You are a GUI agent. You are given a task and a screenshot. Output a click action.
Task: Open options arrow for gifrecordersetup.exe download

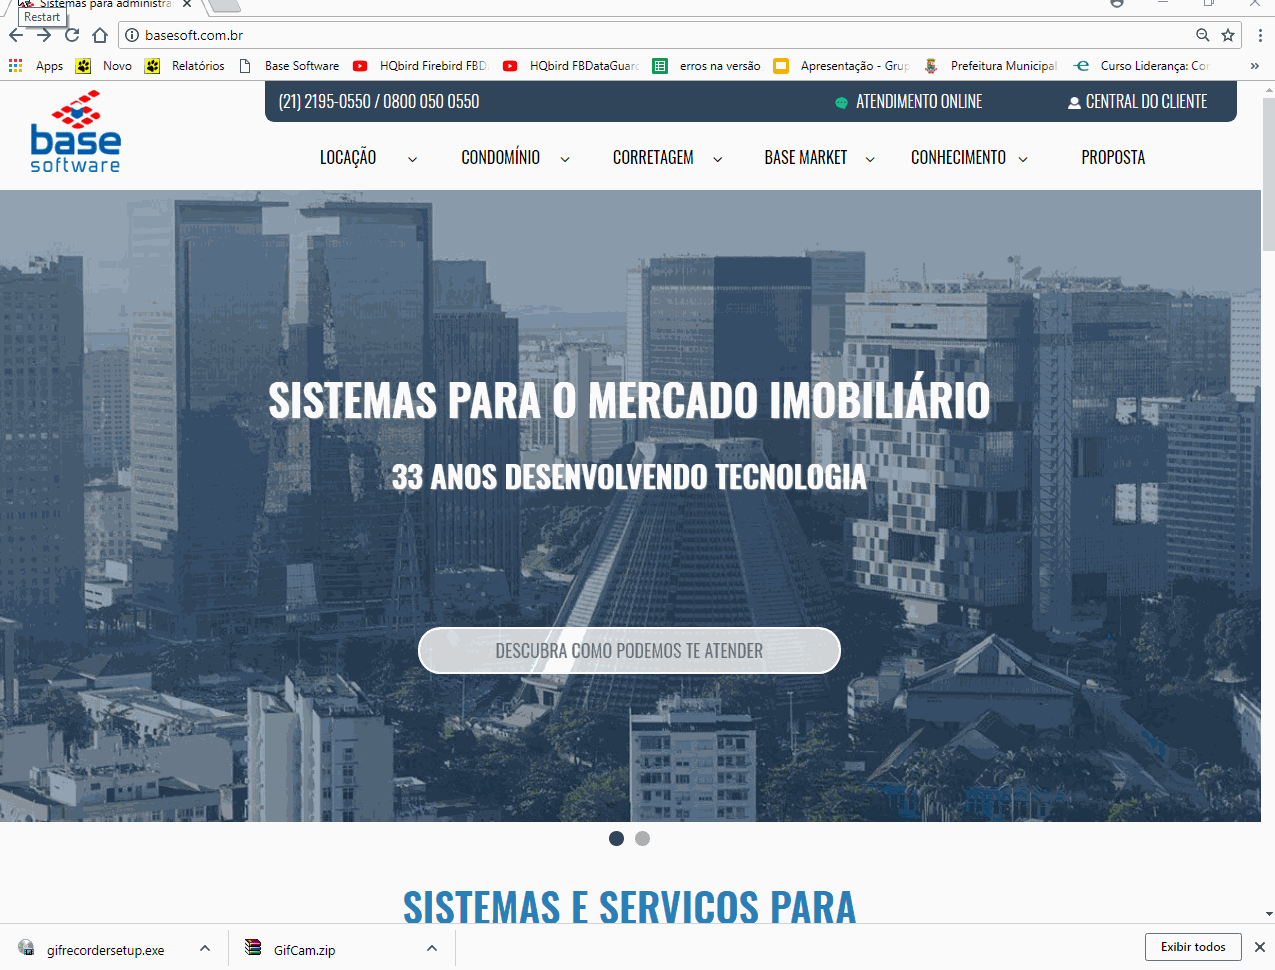205,948
